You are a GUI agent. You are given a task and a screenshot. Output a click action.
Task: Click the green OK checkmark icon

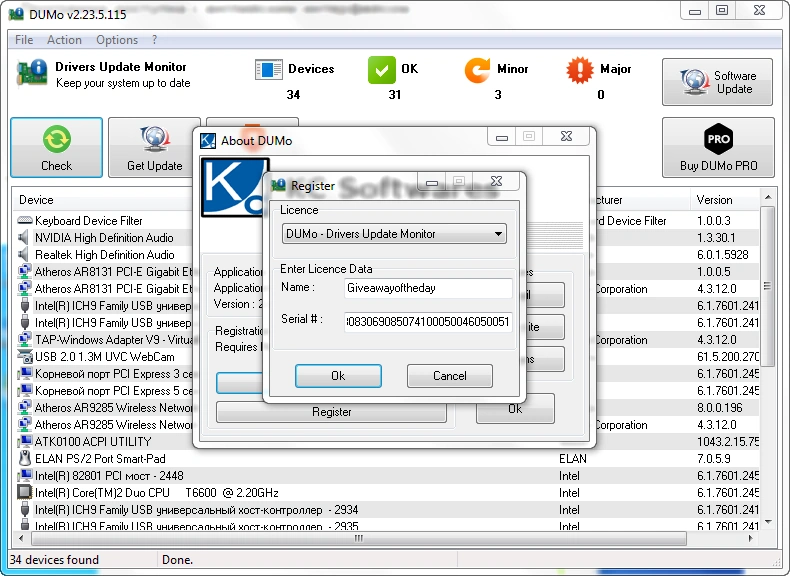point(382,70)
